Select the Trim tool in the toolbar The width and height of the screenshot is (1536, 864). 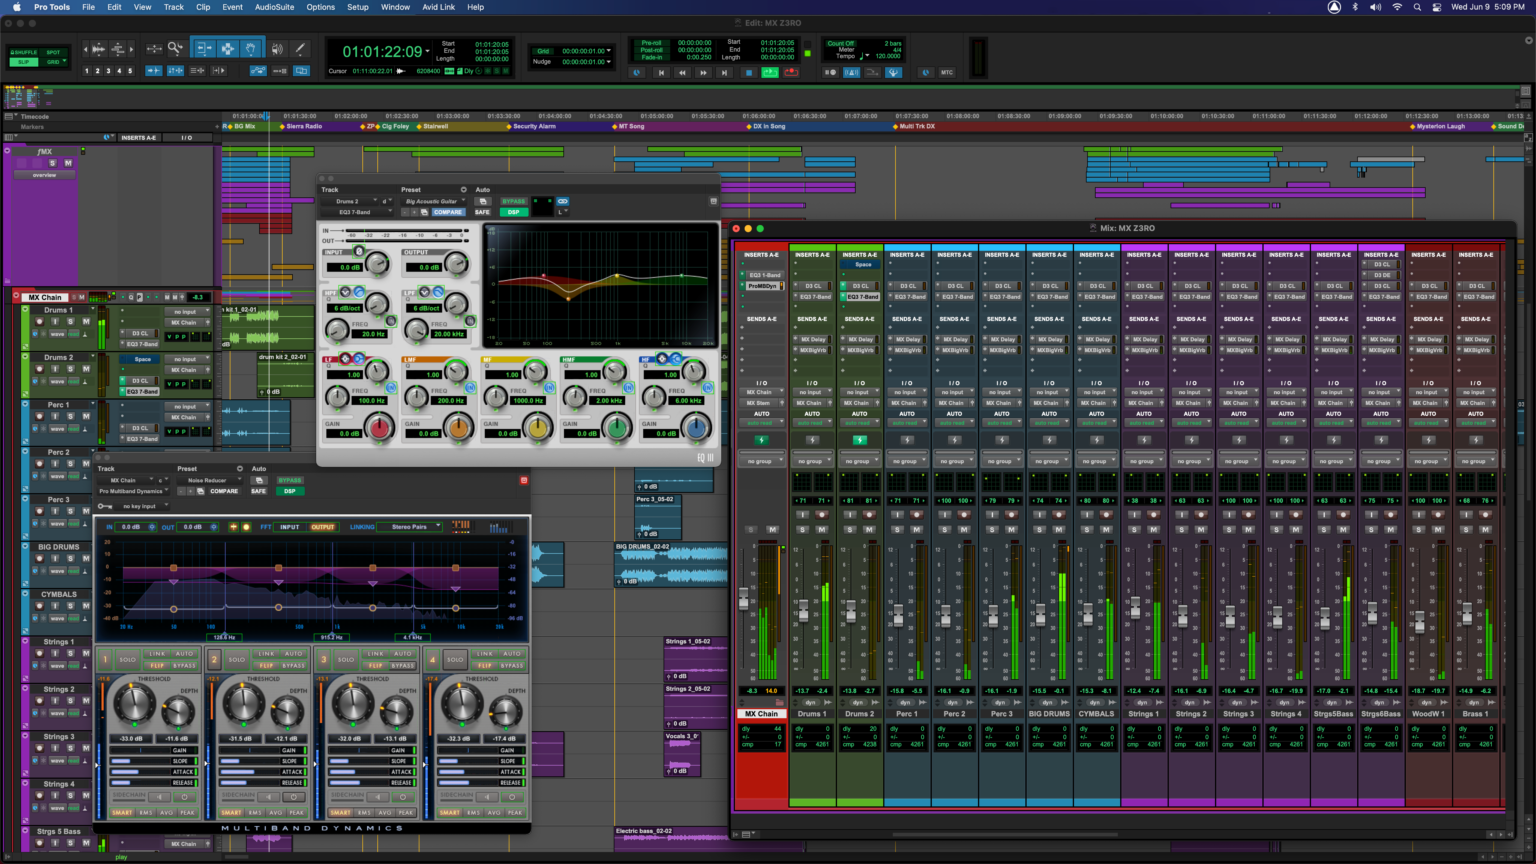click(x=205, y=48)
